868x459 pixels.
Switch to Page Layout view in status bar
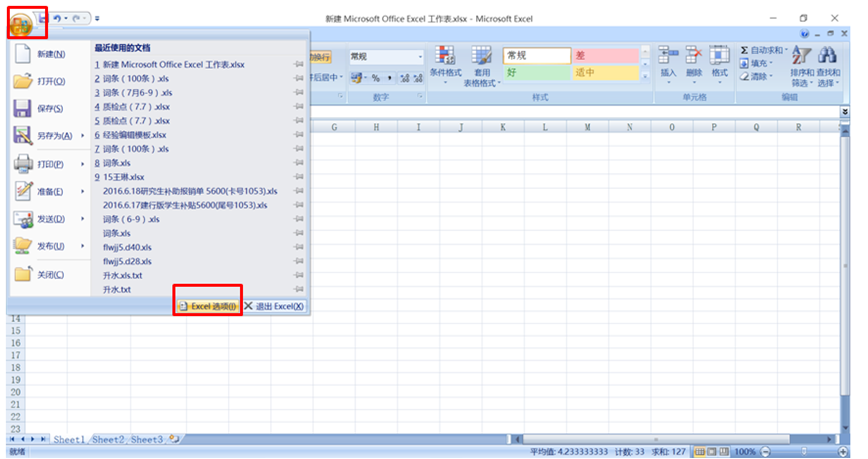pos(715,452)
